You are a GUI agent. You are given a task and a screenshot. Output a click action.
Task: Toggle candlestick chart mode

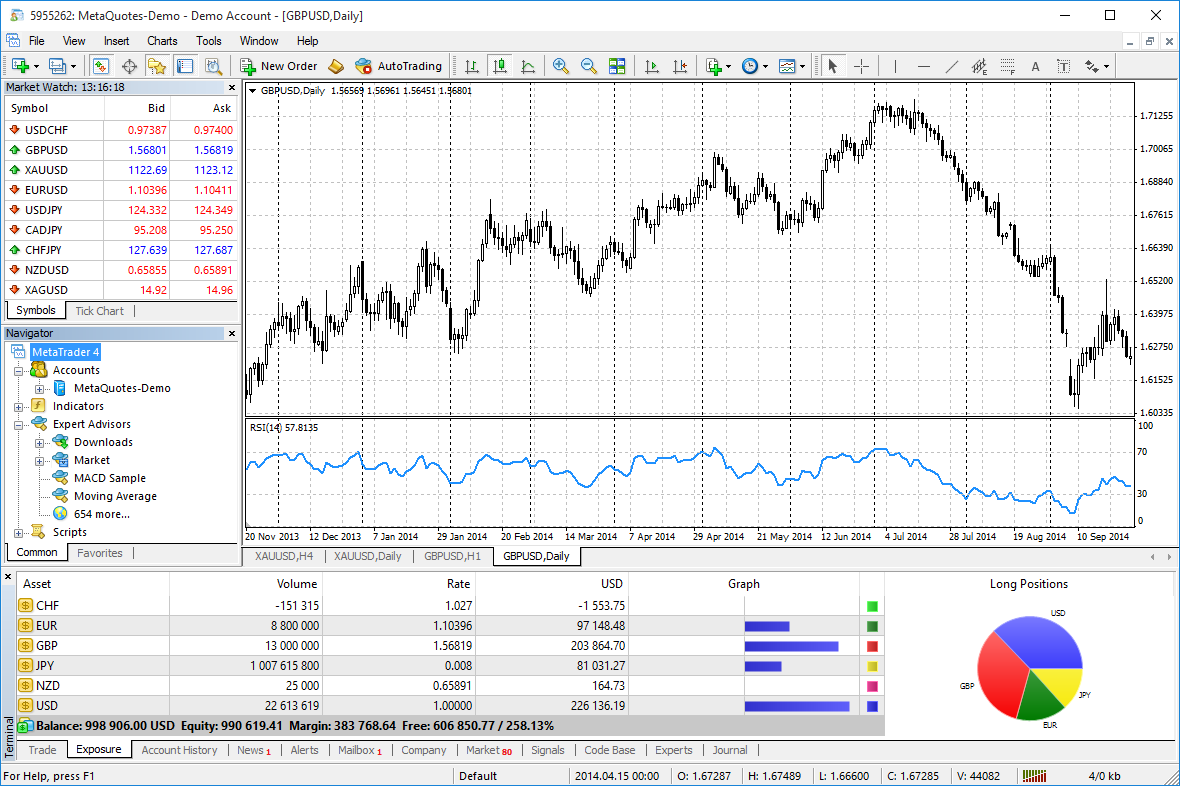pos(500,66)
